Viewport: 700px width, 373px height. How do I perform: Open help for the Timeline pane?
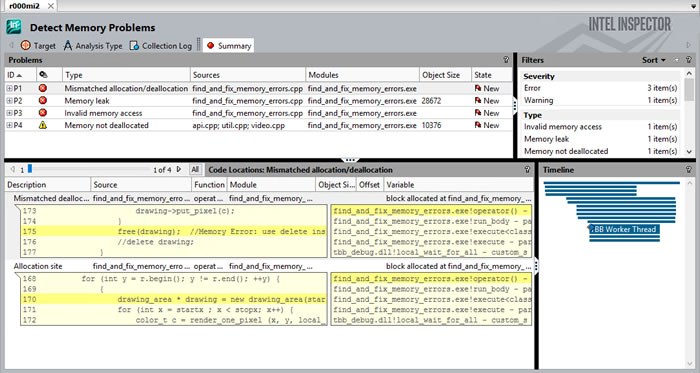pyautogui.click(x=689, y=170)
